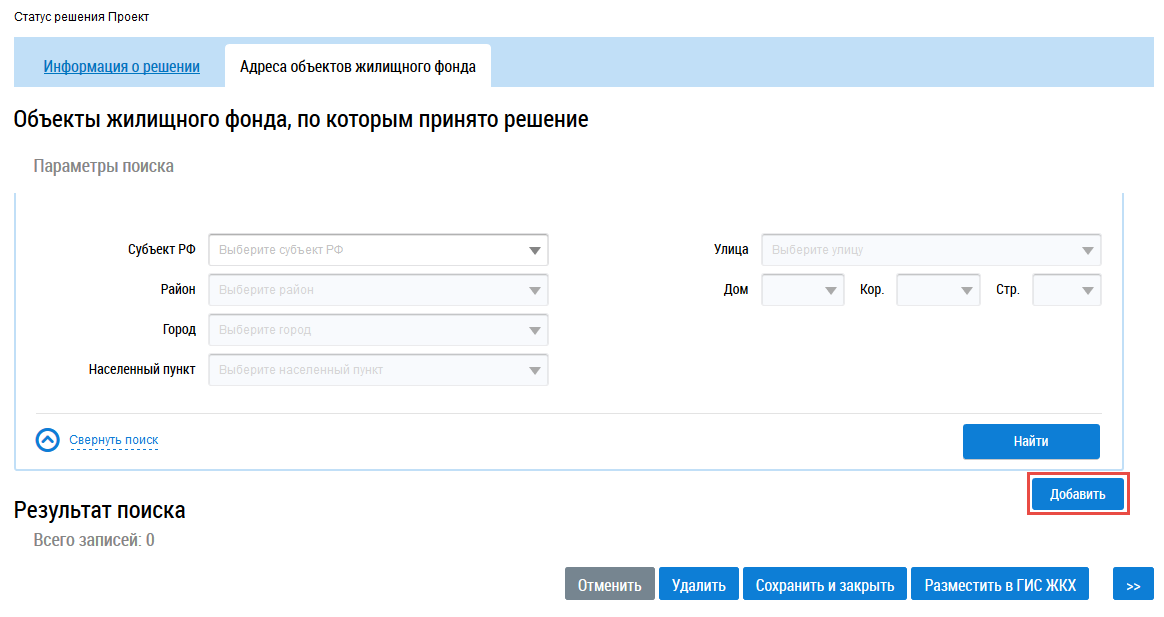
Task: Click the Добавить button
Action: (1078, 495)
